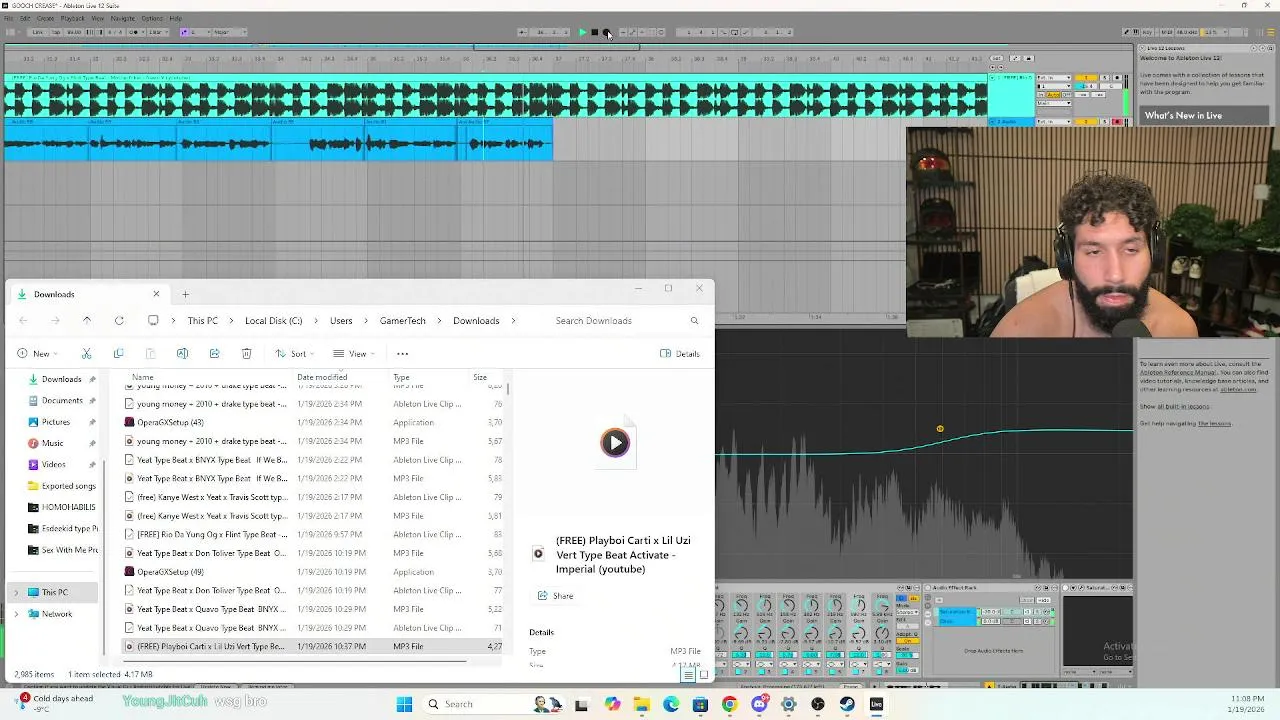
Task: Click Share link in preview pane
Action: click(556, 596)
